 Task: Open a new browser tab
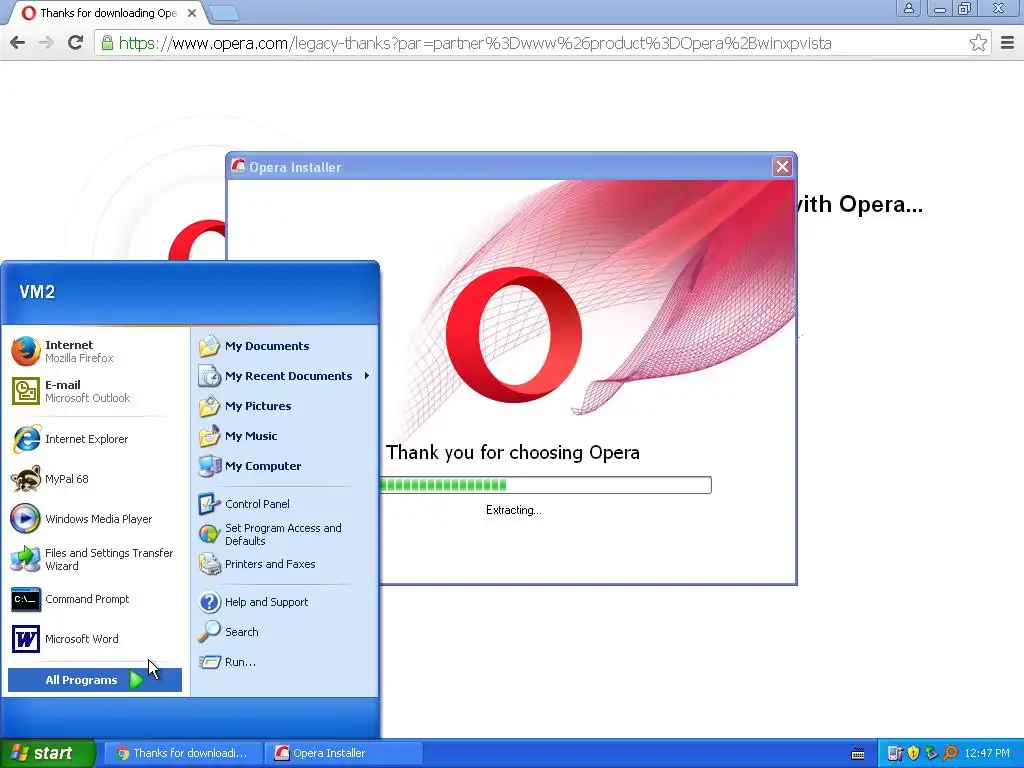pyautogui.click(x=224, y=13)
